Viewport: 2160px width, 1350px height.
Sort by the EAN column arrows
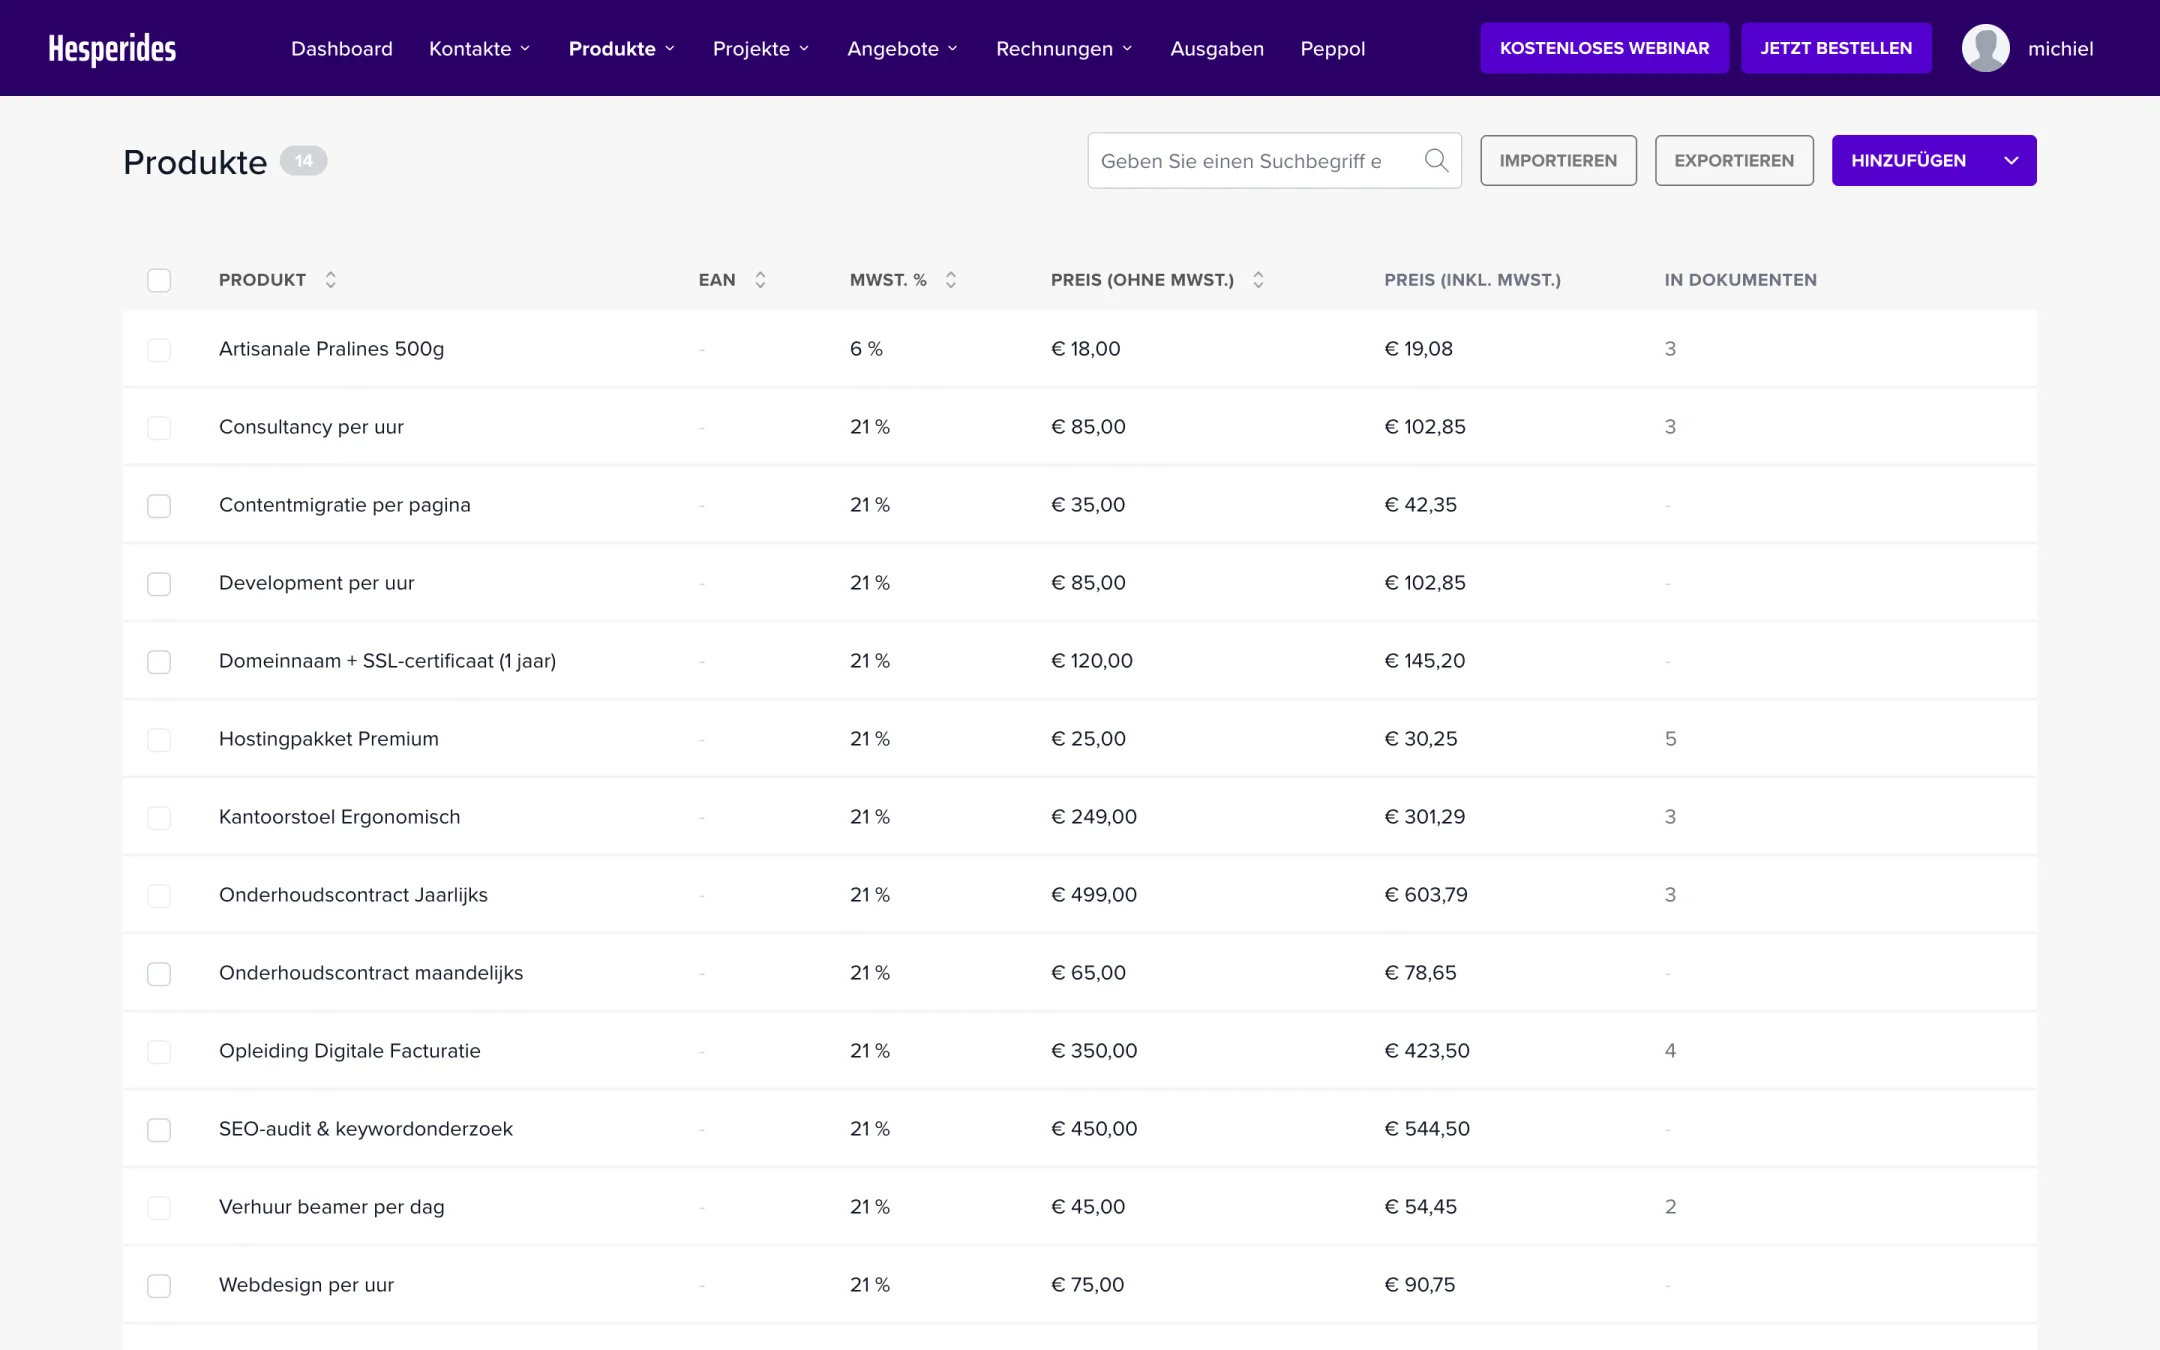pyautogui.click(x=760, y=280)
